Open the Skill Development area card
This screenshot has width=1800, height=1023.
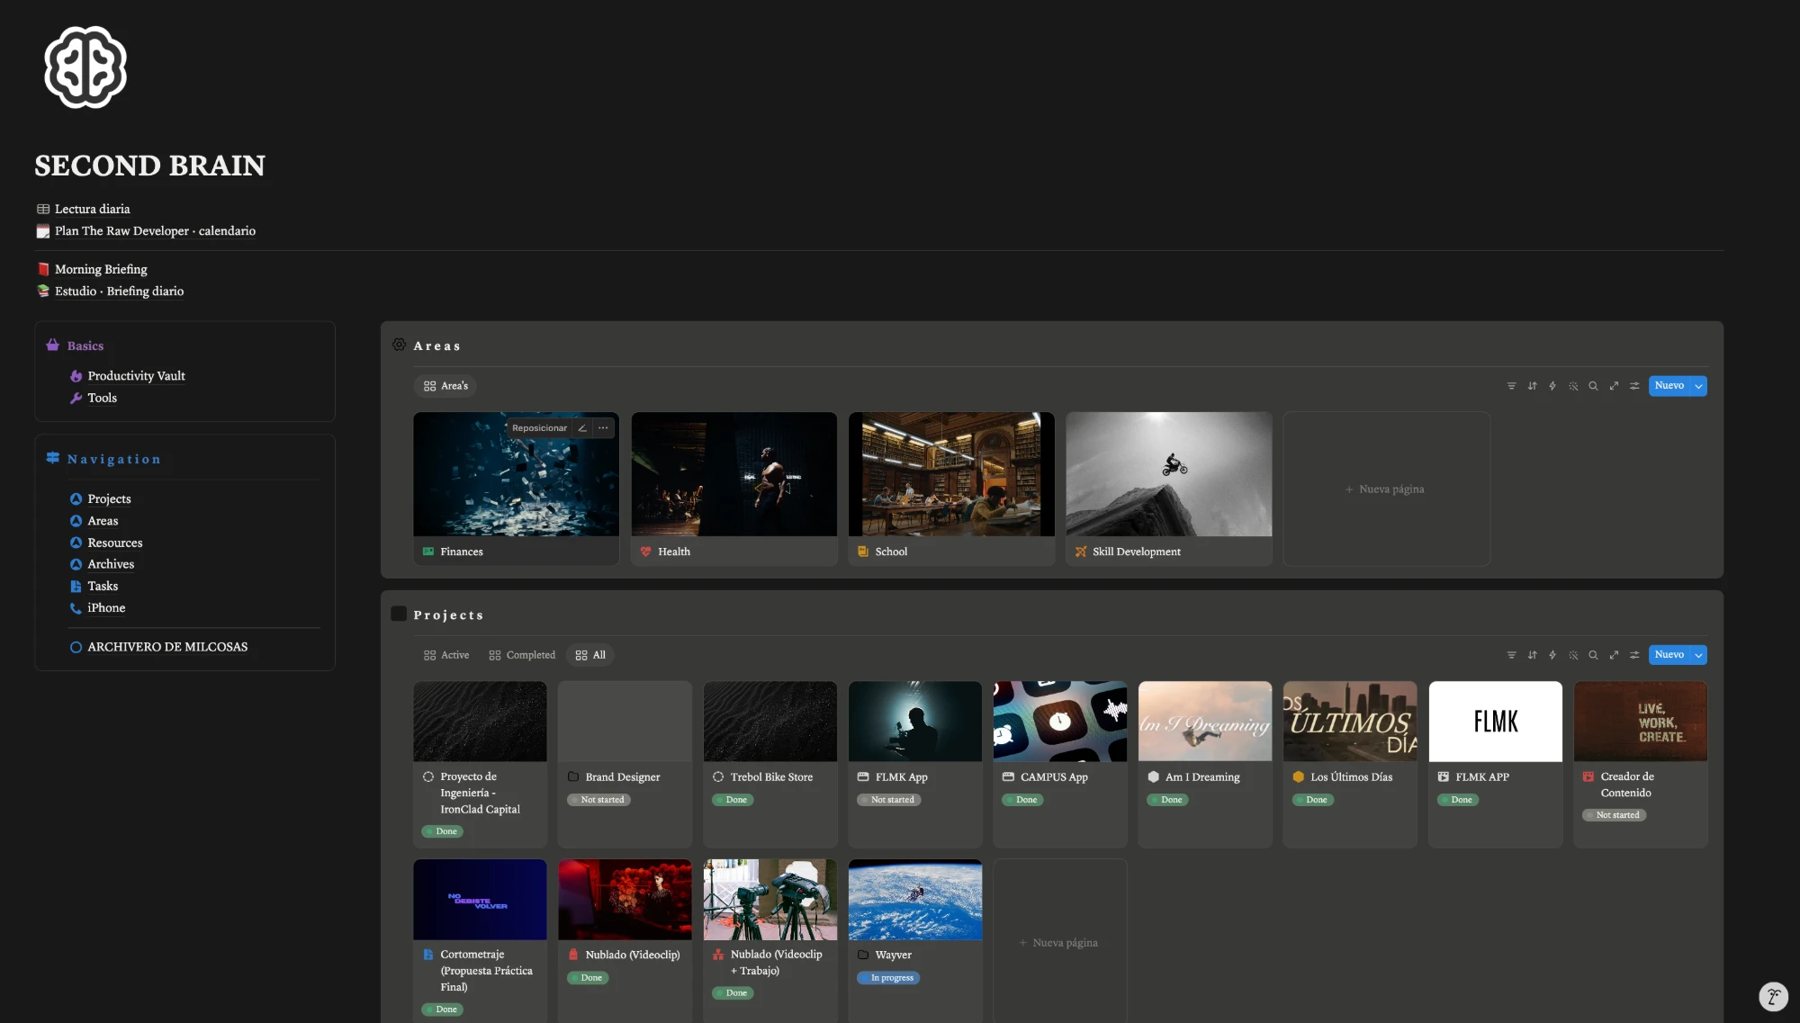(x=1169, y=489)
